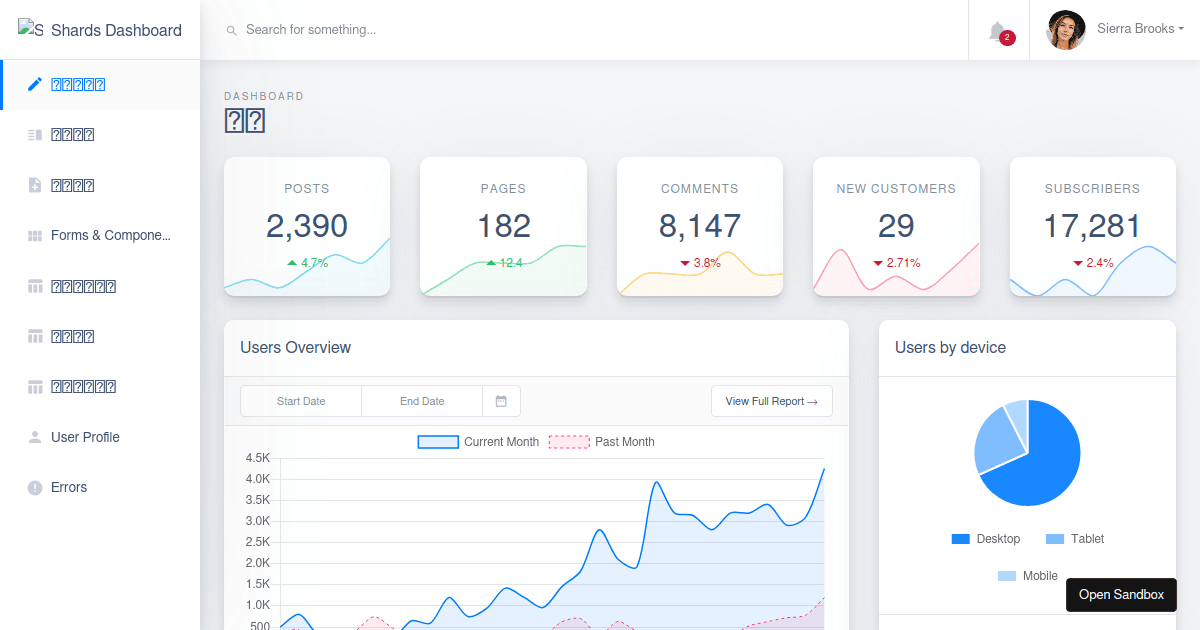
Task: Open the date picker with the calendar button
Action: (x=500, y=400)
